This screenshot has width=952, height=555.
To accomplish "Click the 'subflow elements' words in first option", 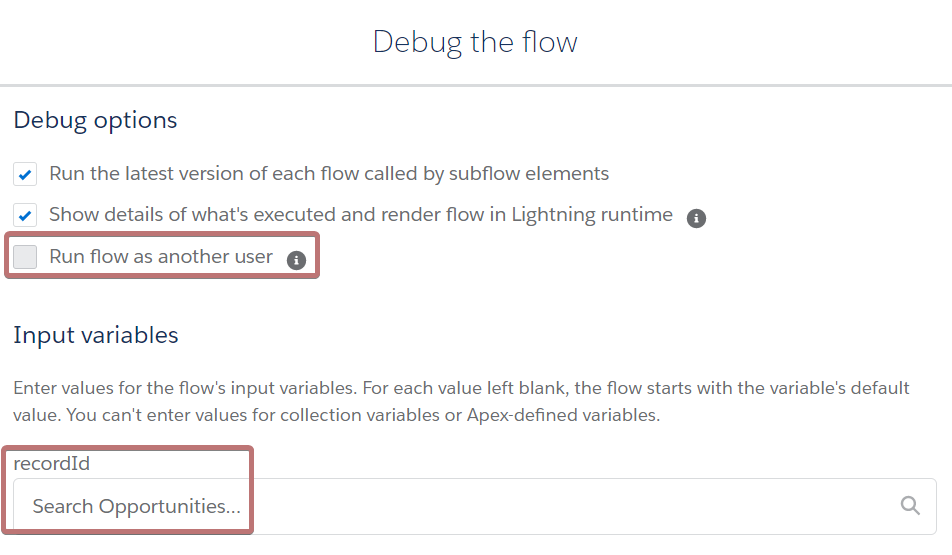I will point(529,174).
